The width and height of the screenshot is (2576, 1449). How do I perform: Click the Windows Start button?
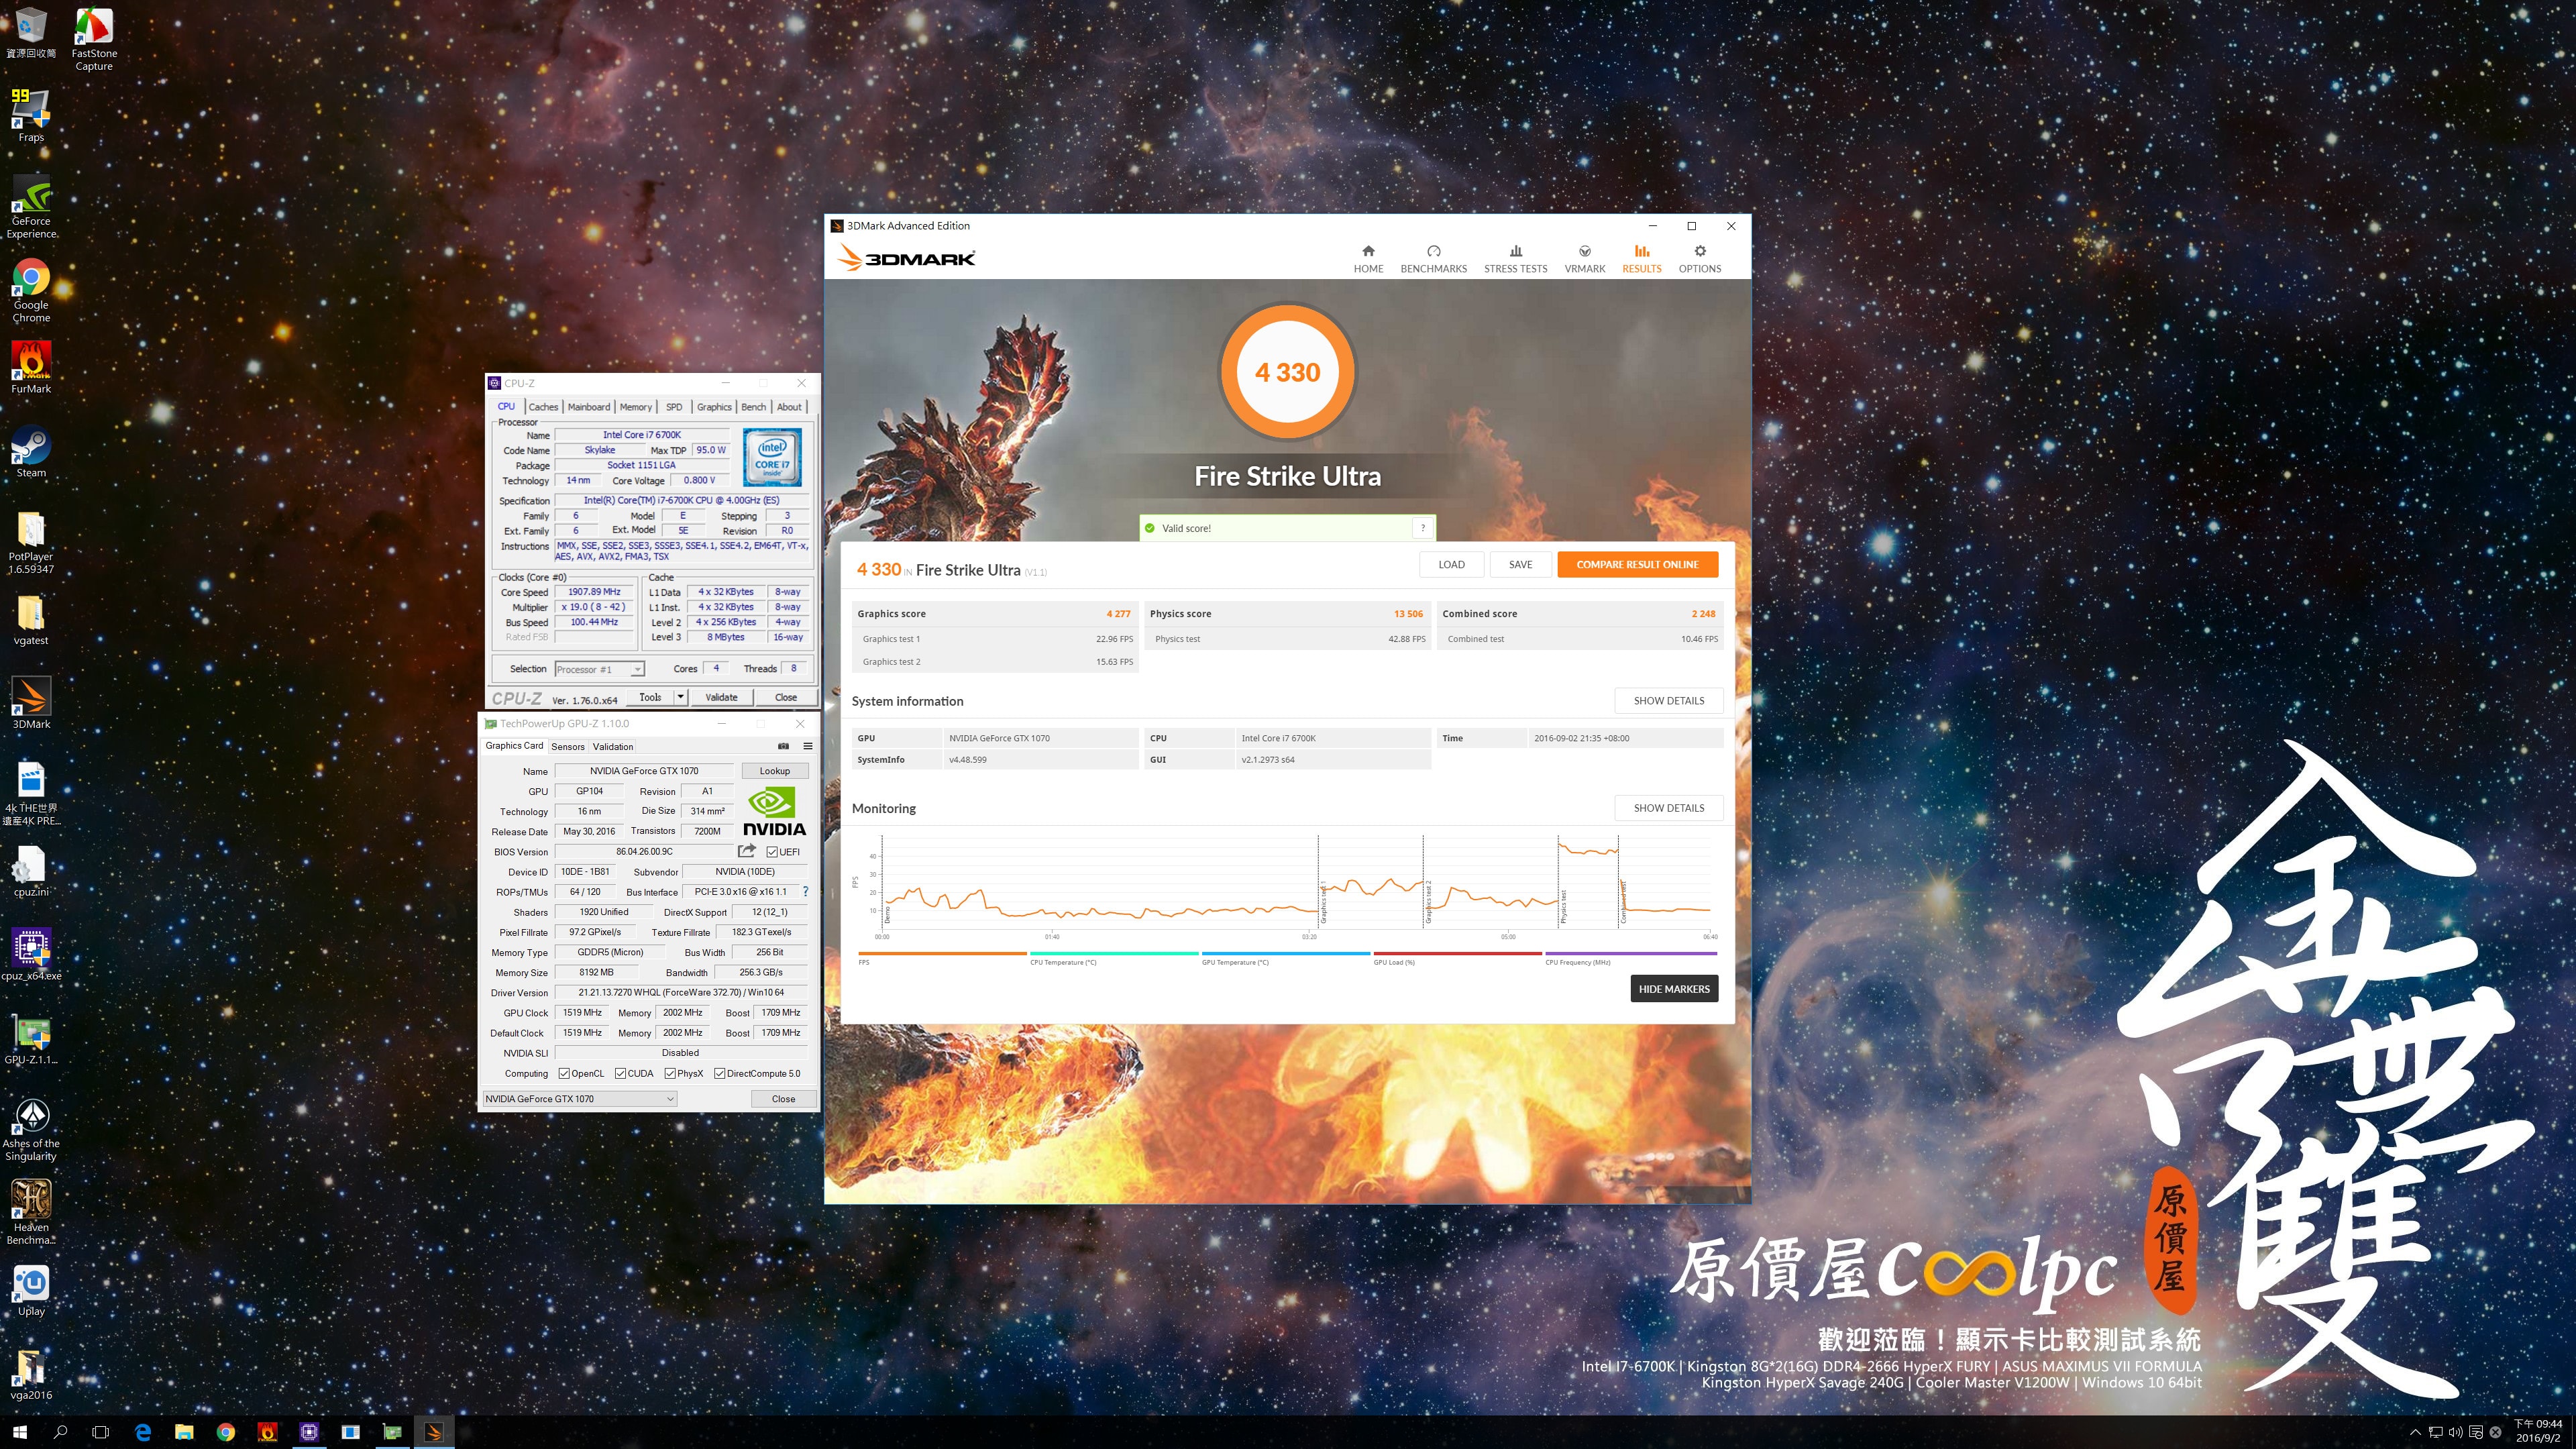click(20, 1432)
